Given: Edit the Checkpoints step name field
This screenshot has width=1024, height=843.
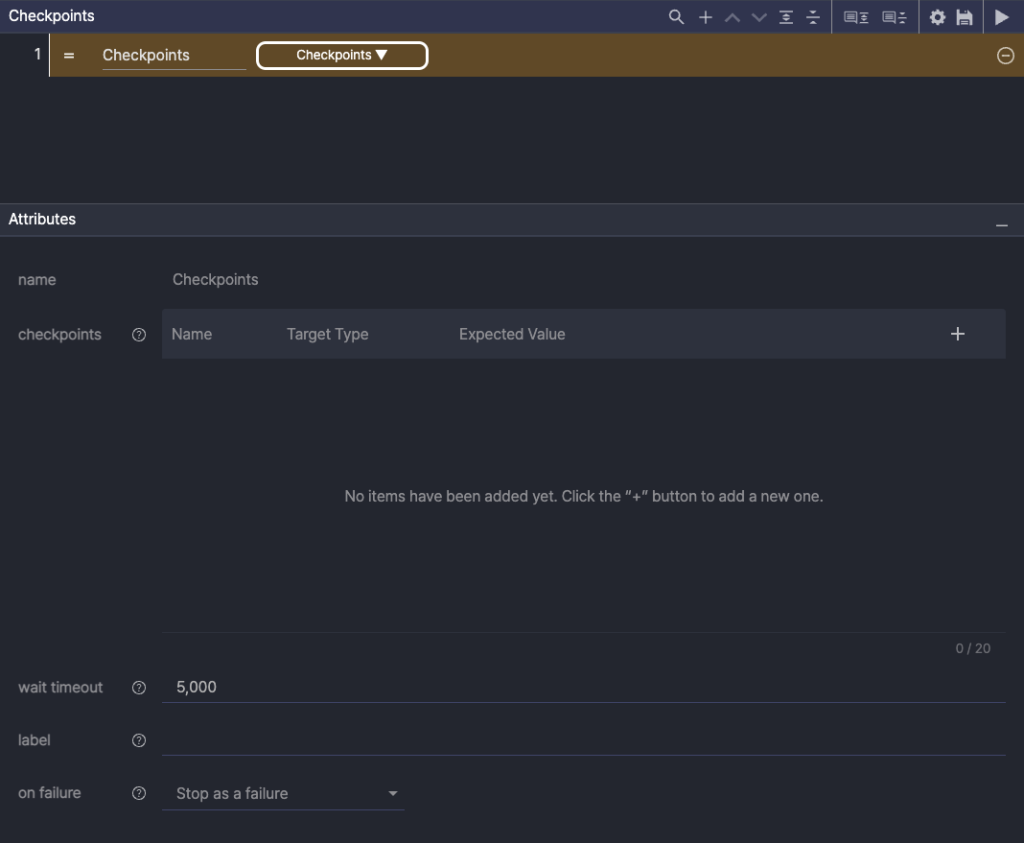Looking at the screenshot, I should tap(173, 56).
